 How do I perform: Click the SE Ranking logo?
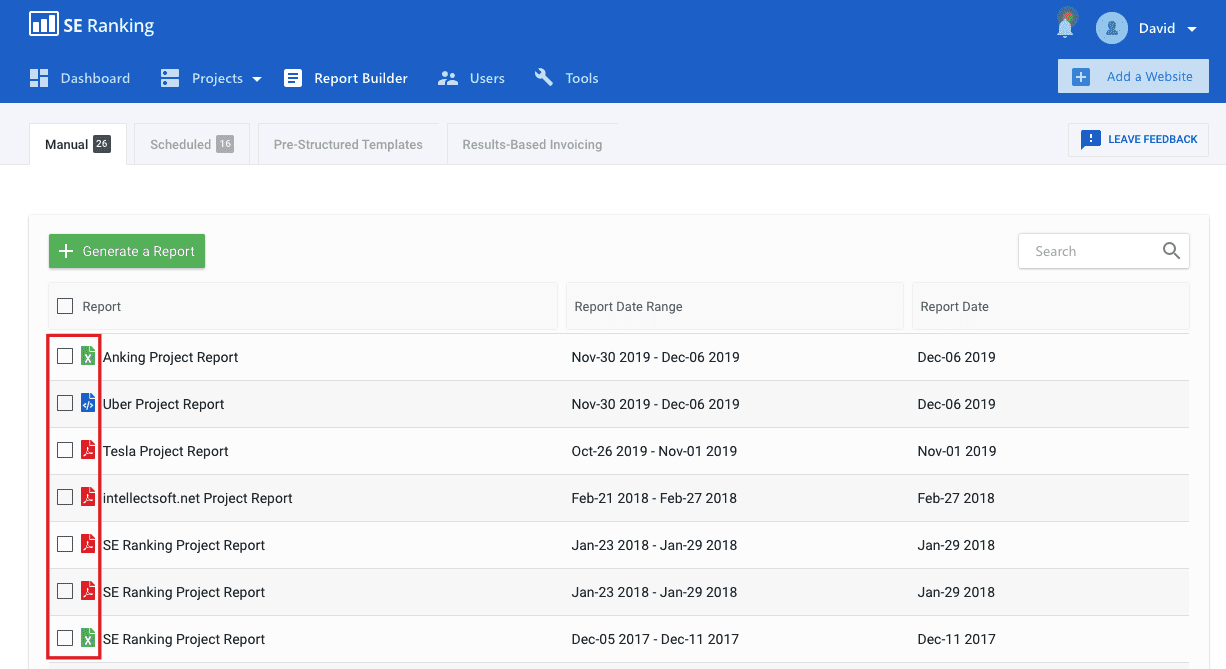(x=92, y=25)
